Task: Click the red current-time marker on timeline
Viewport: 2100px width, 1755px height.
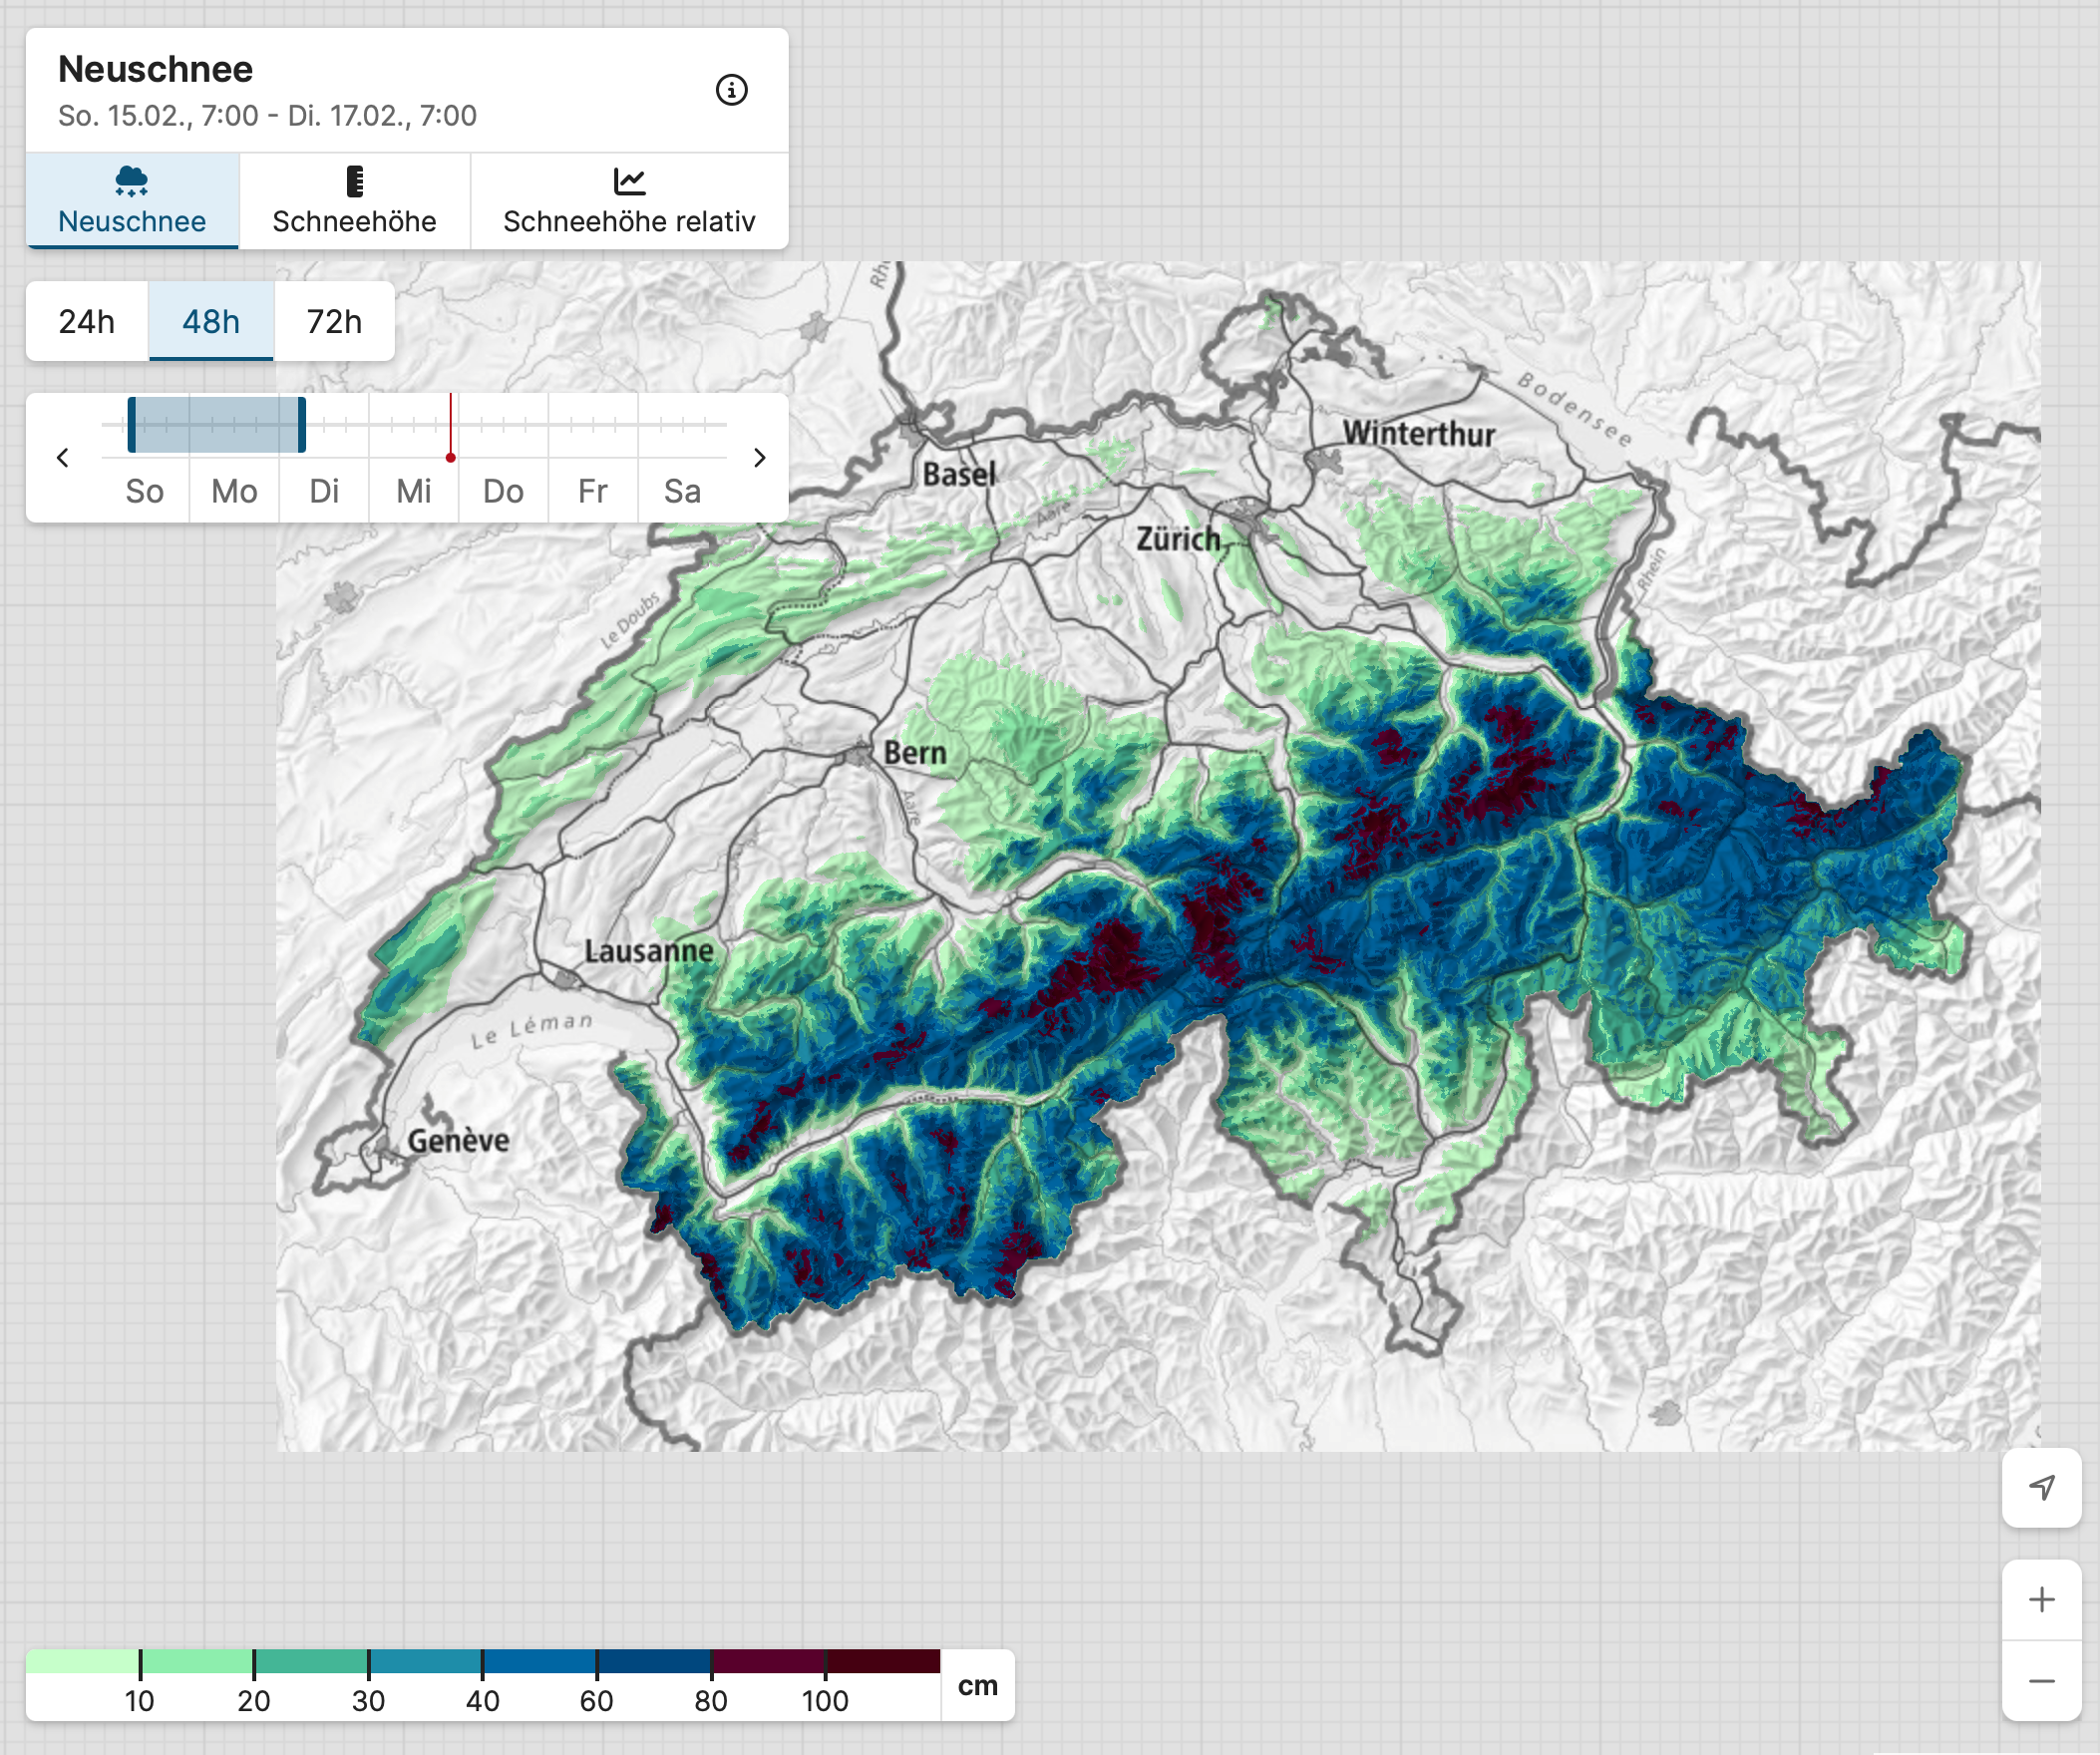Action: click(450, 457)
